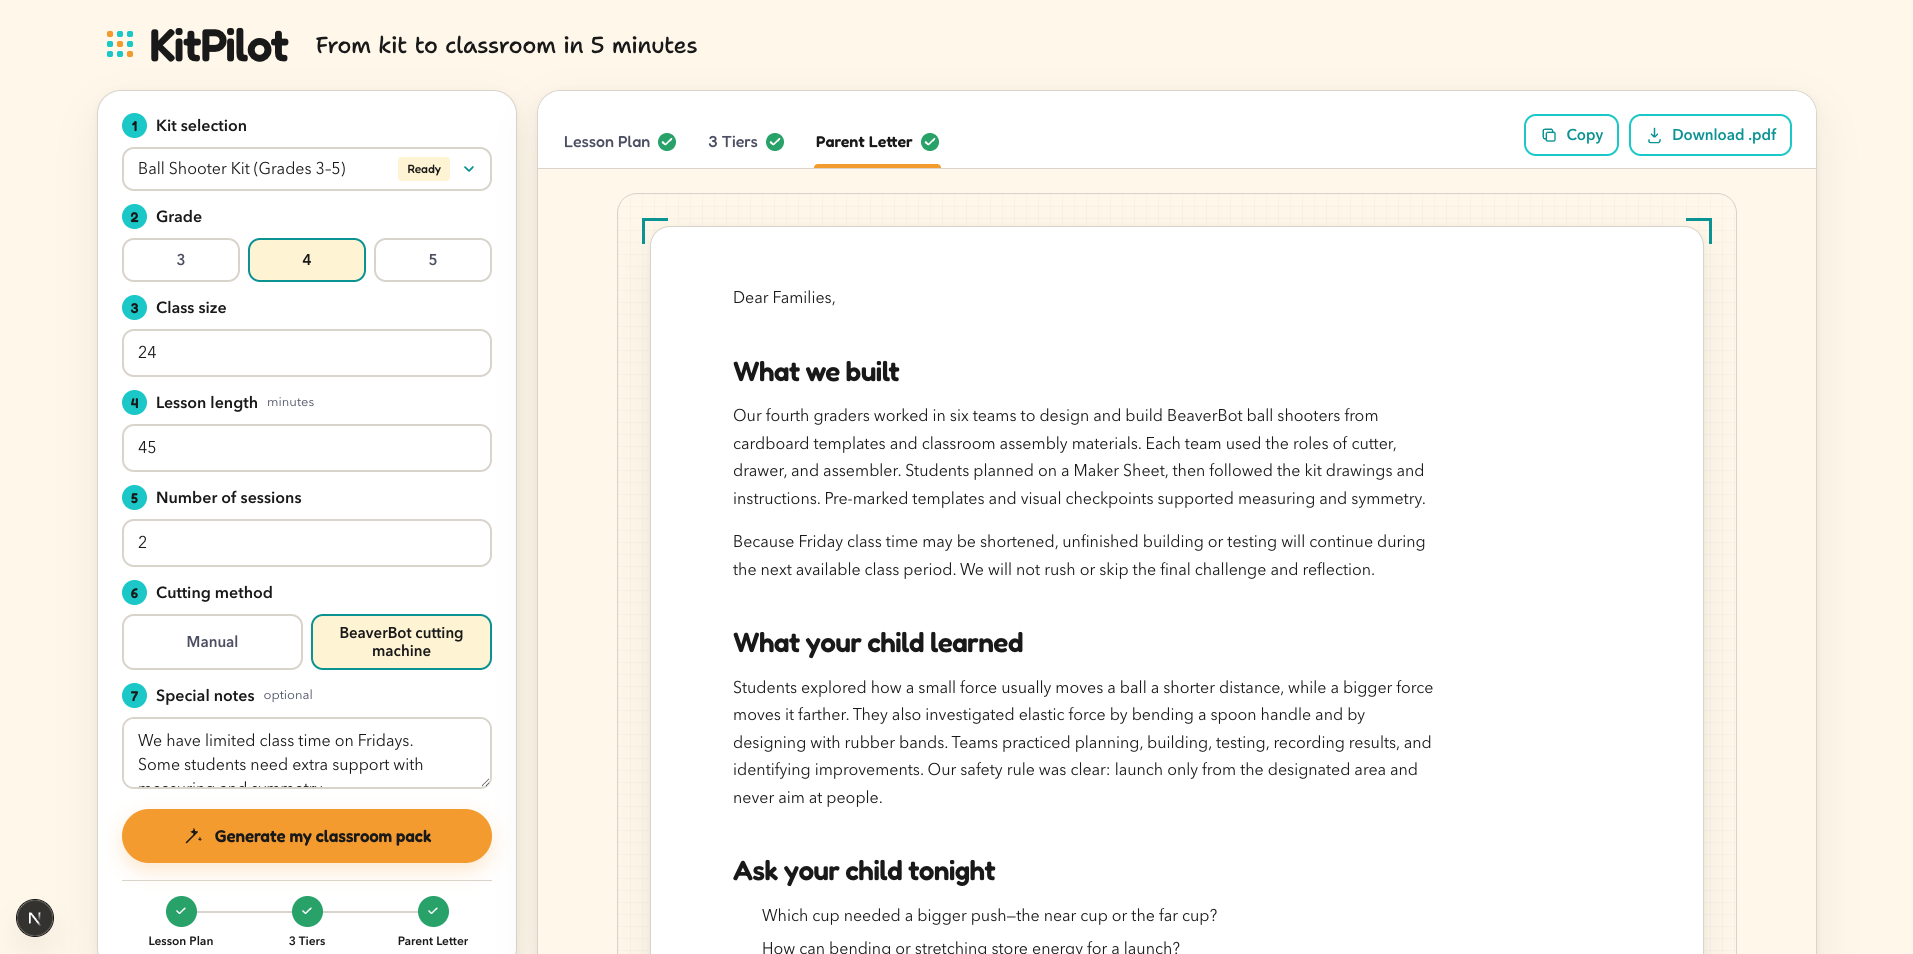Choose Manual cutting method
This screenshot has height=954, width=1913.
(212, 642)
